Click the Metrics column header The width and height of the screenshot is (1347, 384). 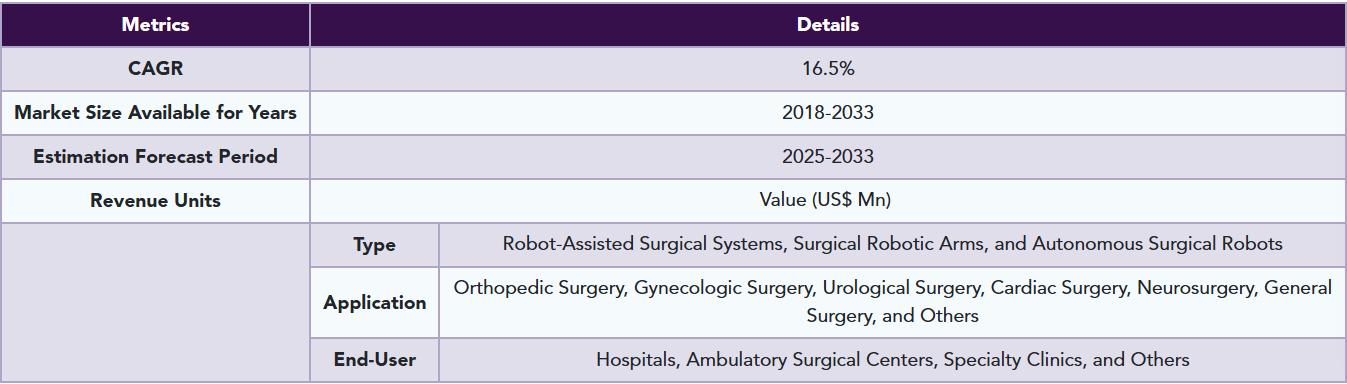(155, 25)
